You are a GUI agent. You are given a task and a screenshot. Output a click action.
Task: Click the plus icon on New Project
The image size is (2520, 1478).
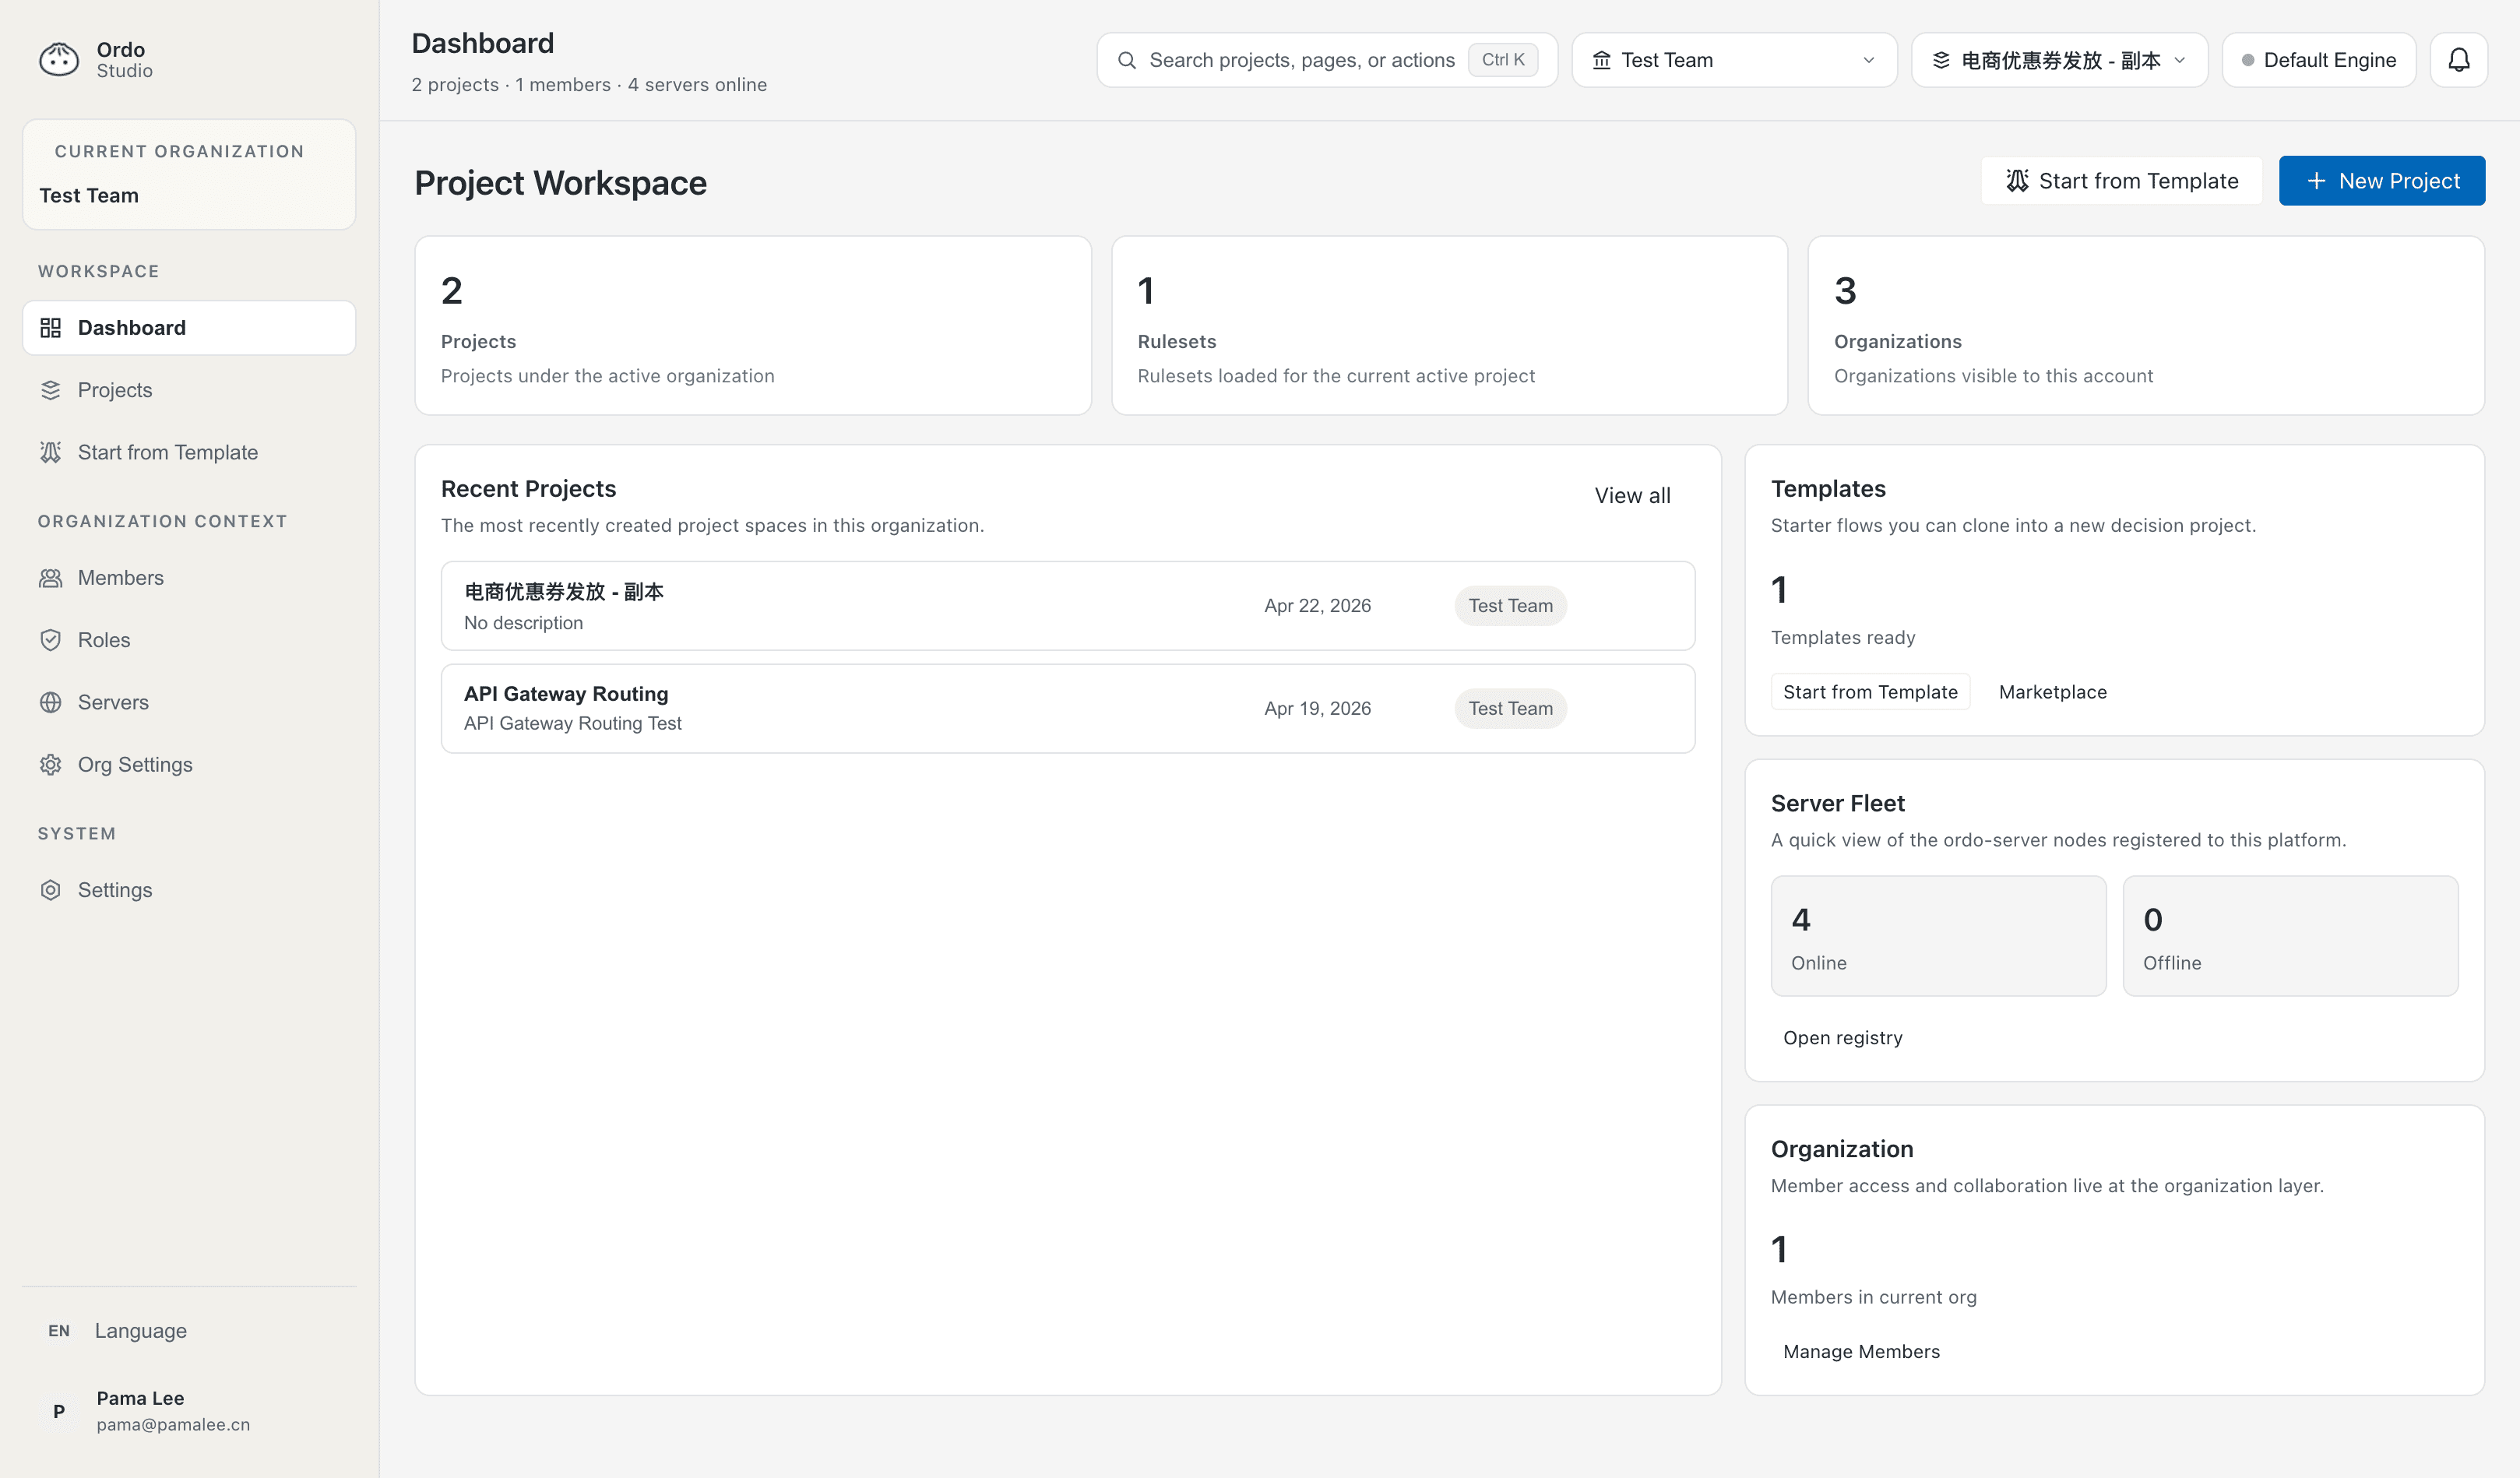tap(2315, 181)
